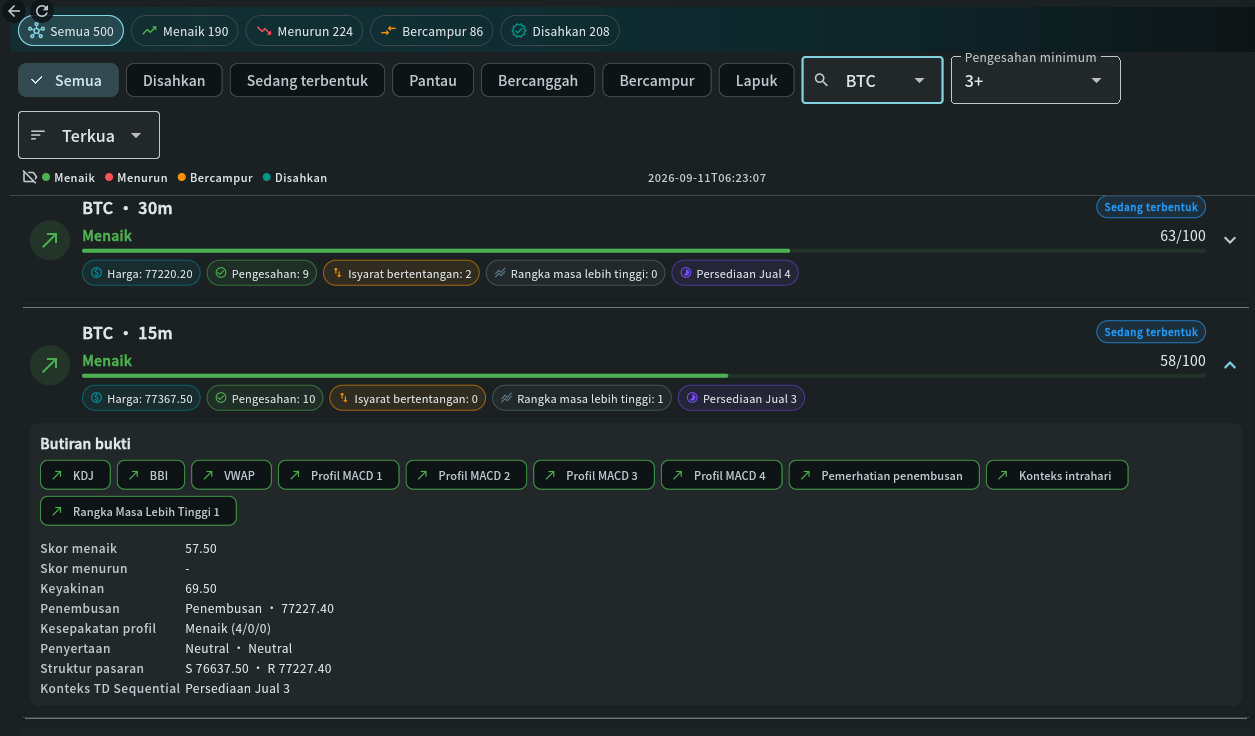This screenshot has width=1255, height=736.
Task: Toggle the Semua filter chip with checkmark
Action: point(68,80)
